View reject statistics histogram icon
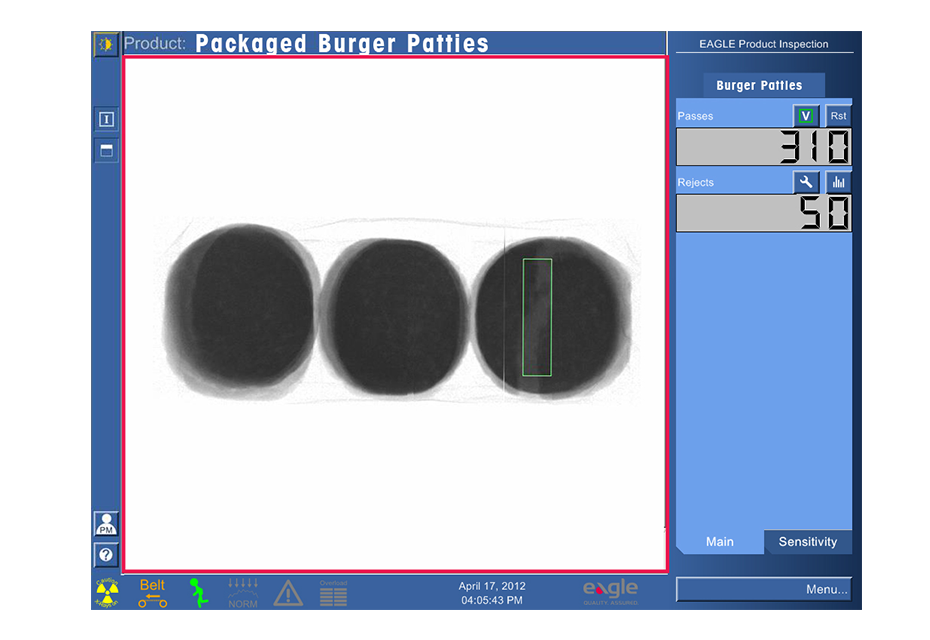 838,182
